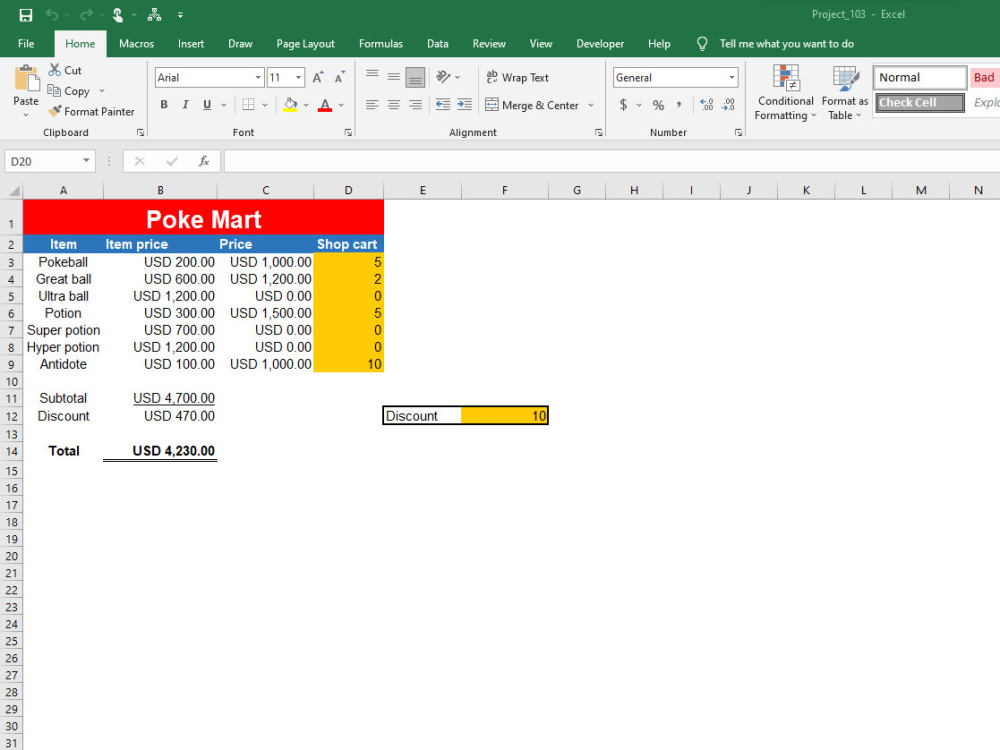Click Center alignment icon
Image resolution: width=1000 pixels, height=750 pixels.
pyautogui.click(x=394, y=105)
